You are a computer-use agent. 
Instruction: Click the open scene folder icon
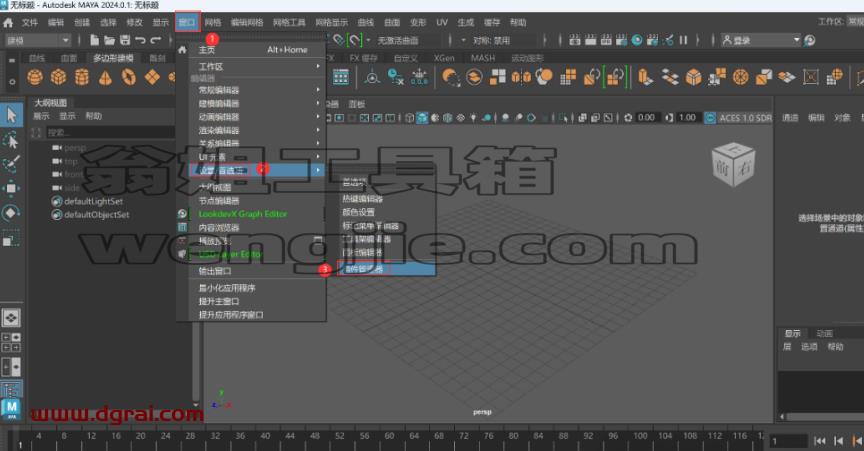click(110, 40)
